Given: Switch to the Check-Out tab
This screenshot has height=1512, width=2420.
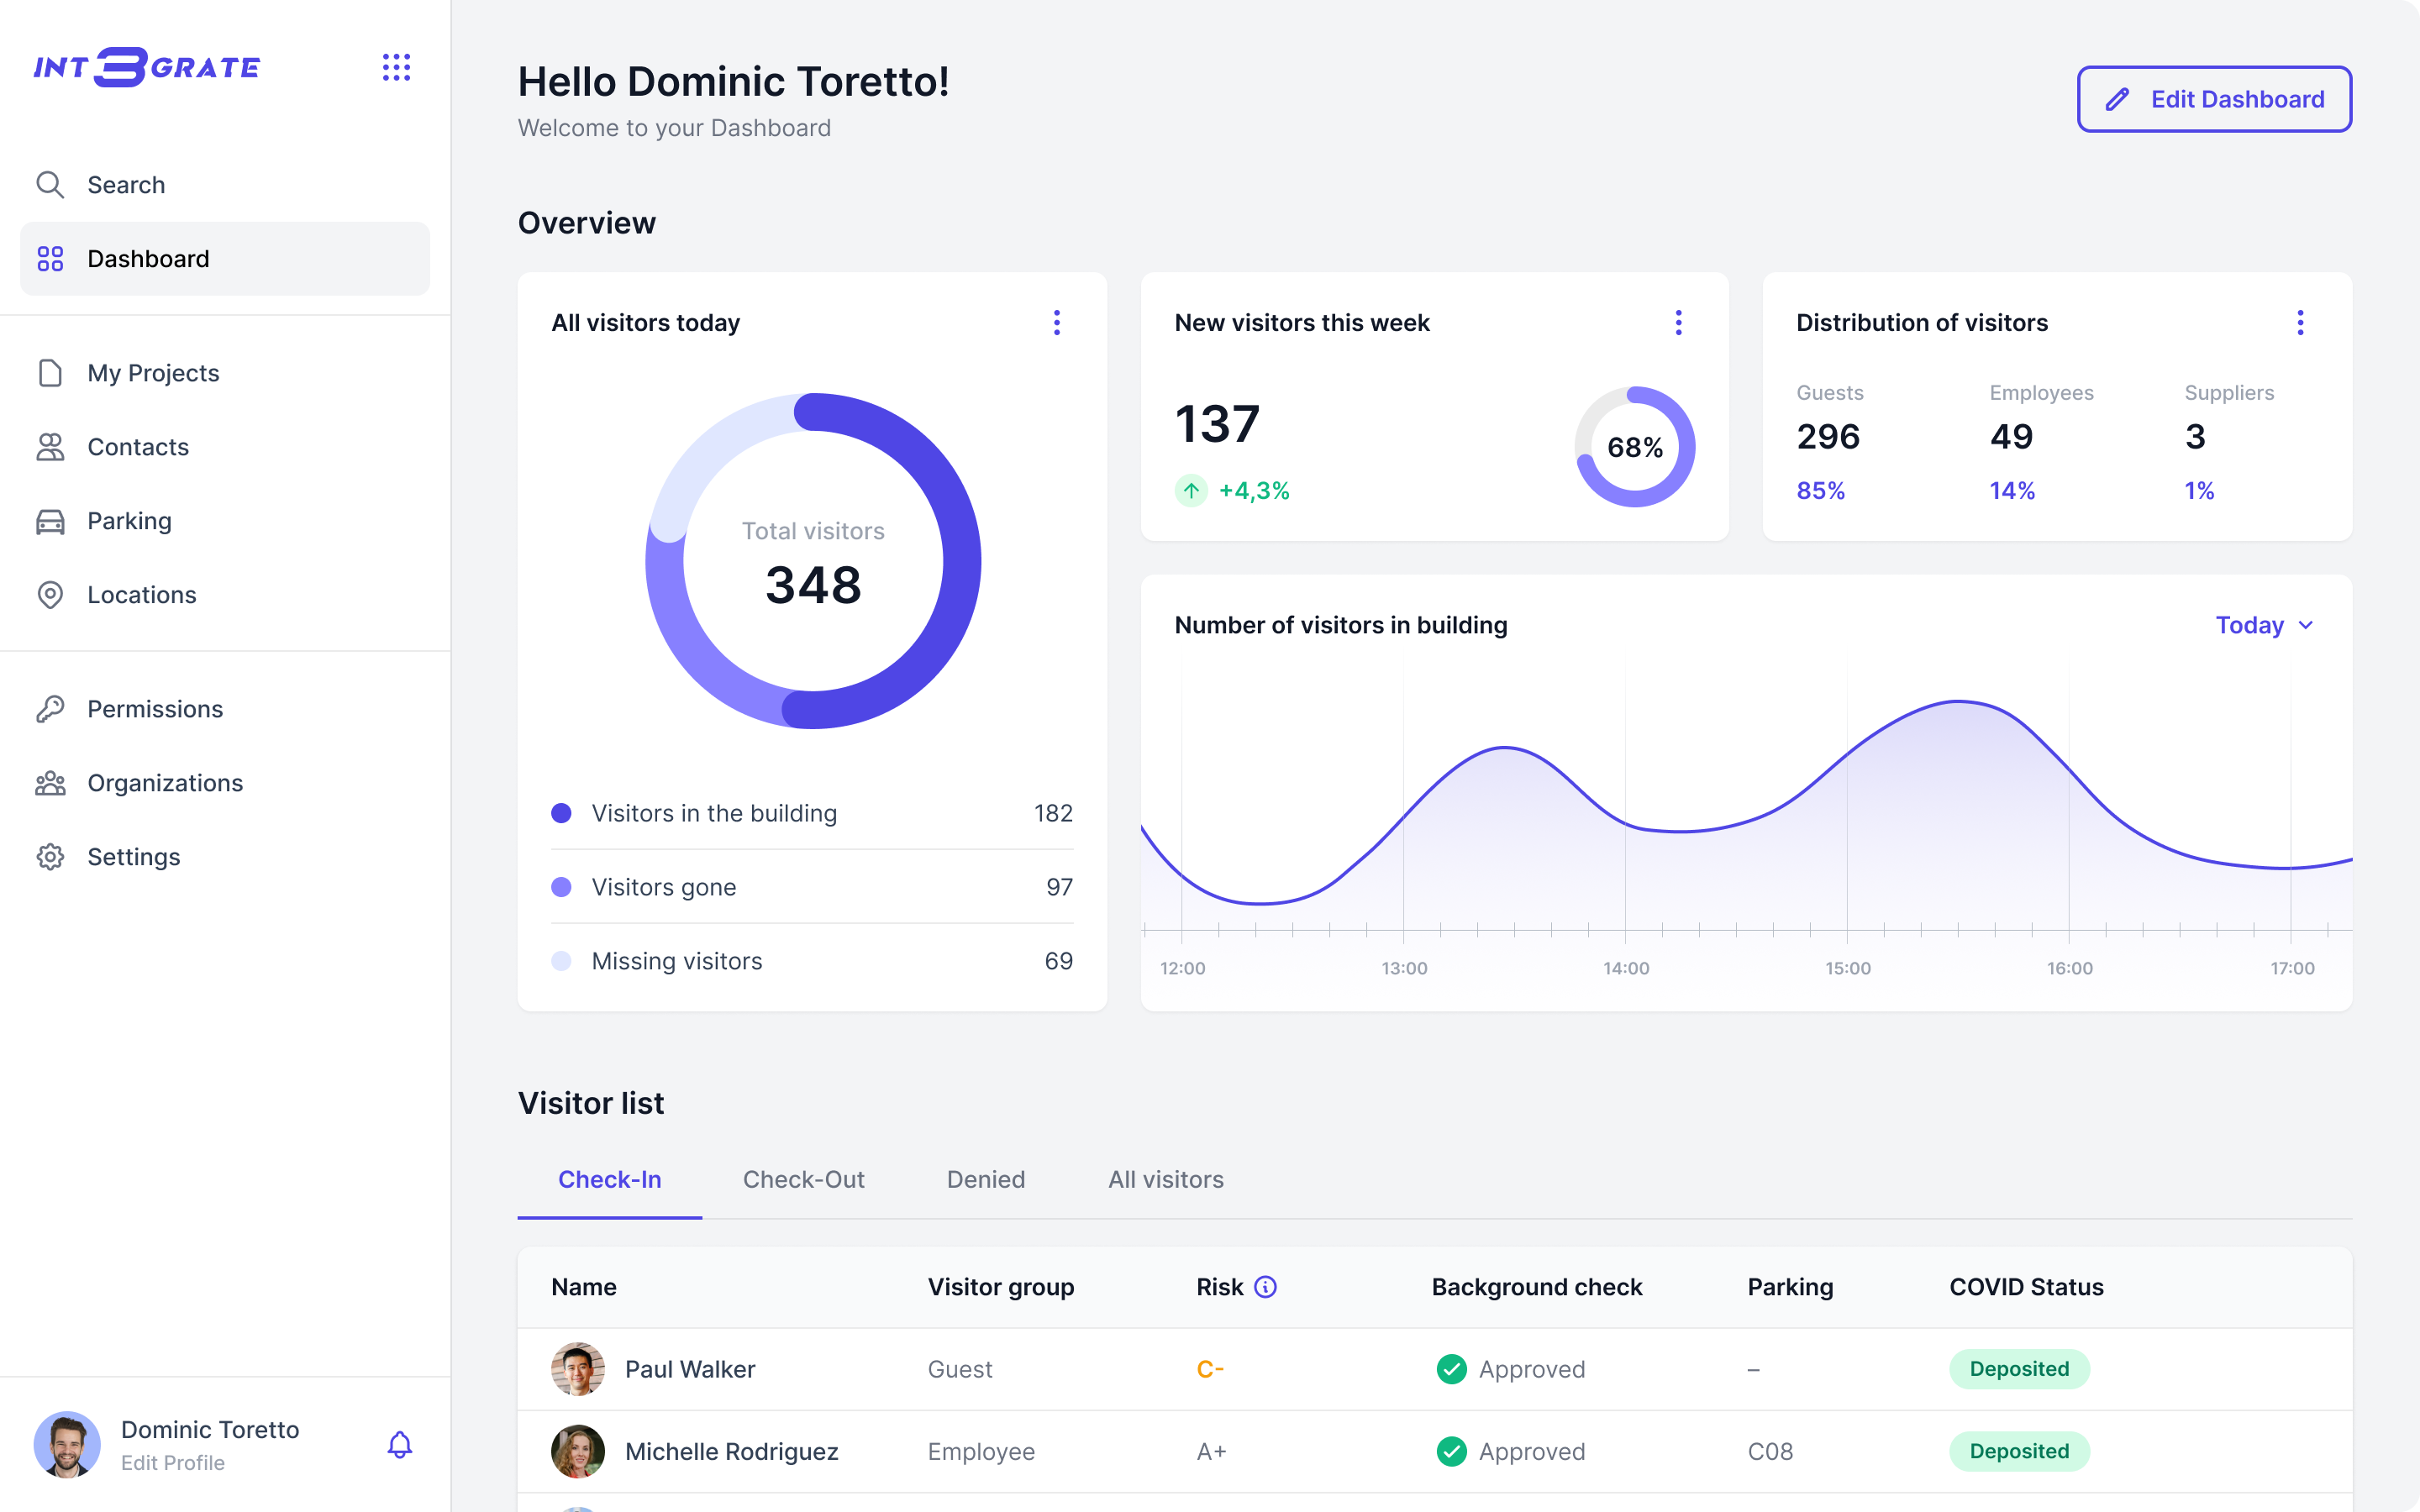Looking at the screenshot, I should tap(803, 1179).
